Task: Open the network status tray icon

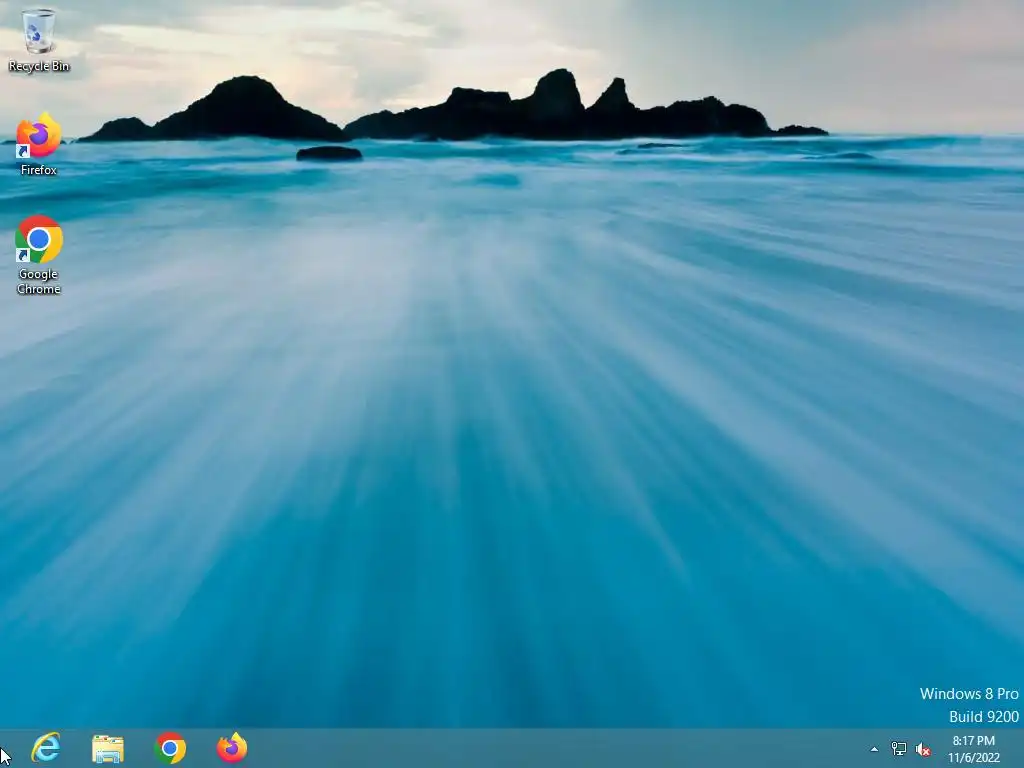Action: pos(899,749)
